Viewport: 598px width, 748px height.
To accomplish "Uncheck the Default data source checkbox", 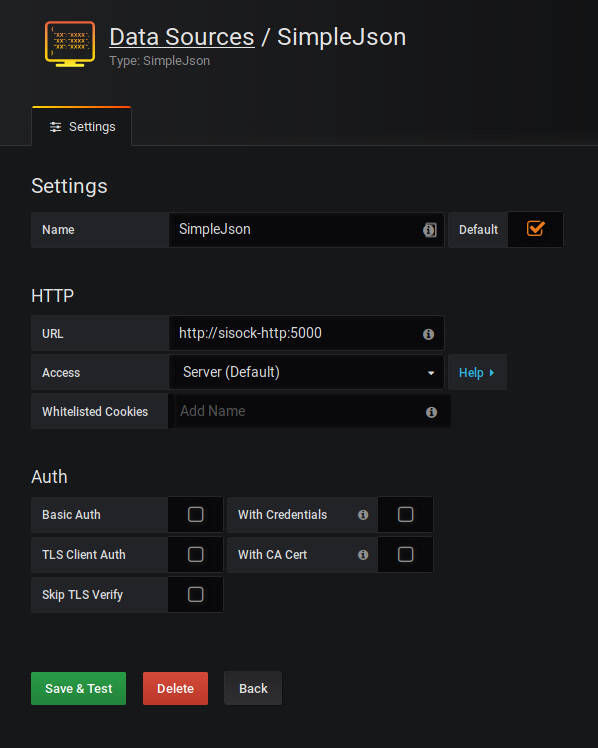I will 536,229.
